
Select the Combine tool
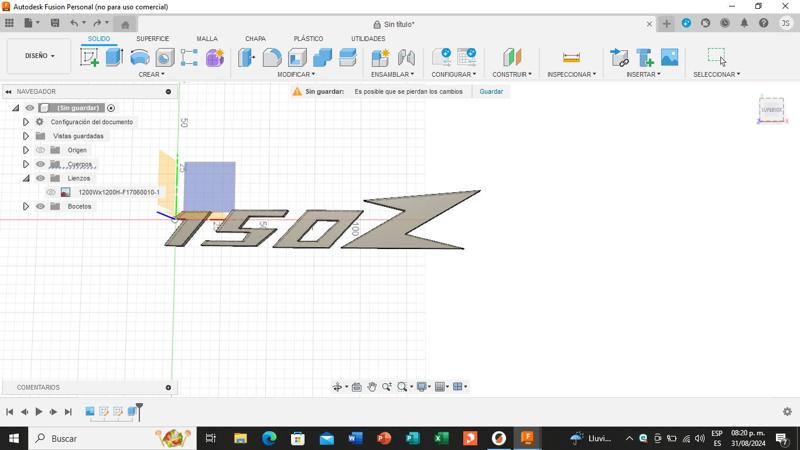tap(322, 57)
